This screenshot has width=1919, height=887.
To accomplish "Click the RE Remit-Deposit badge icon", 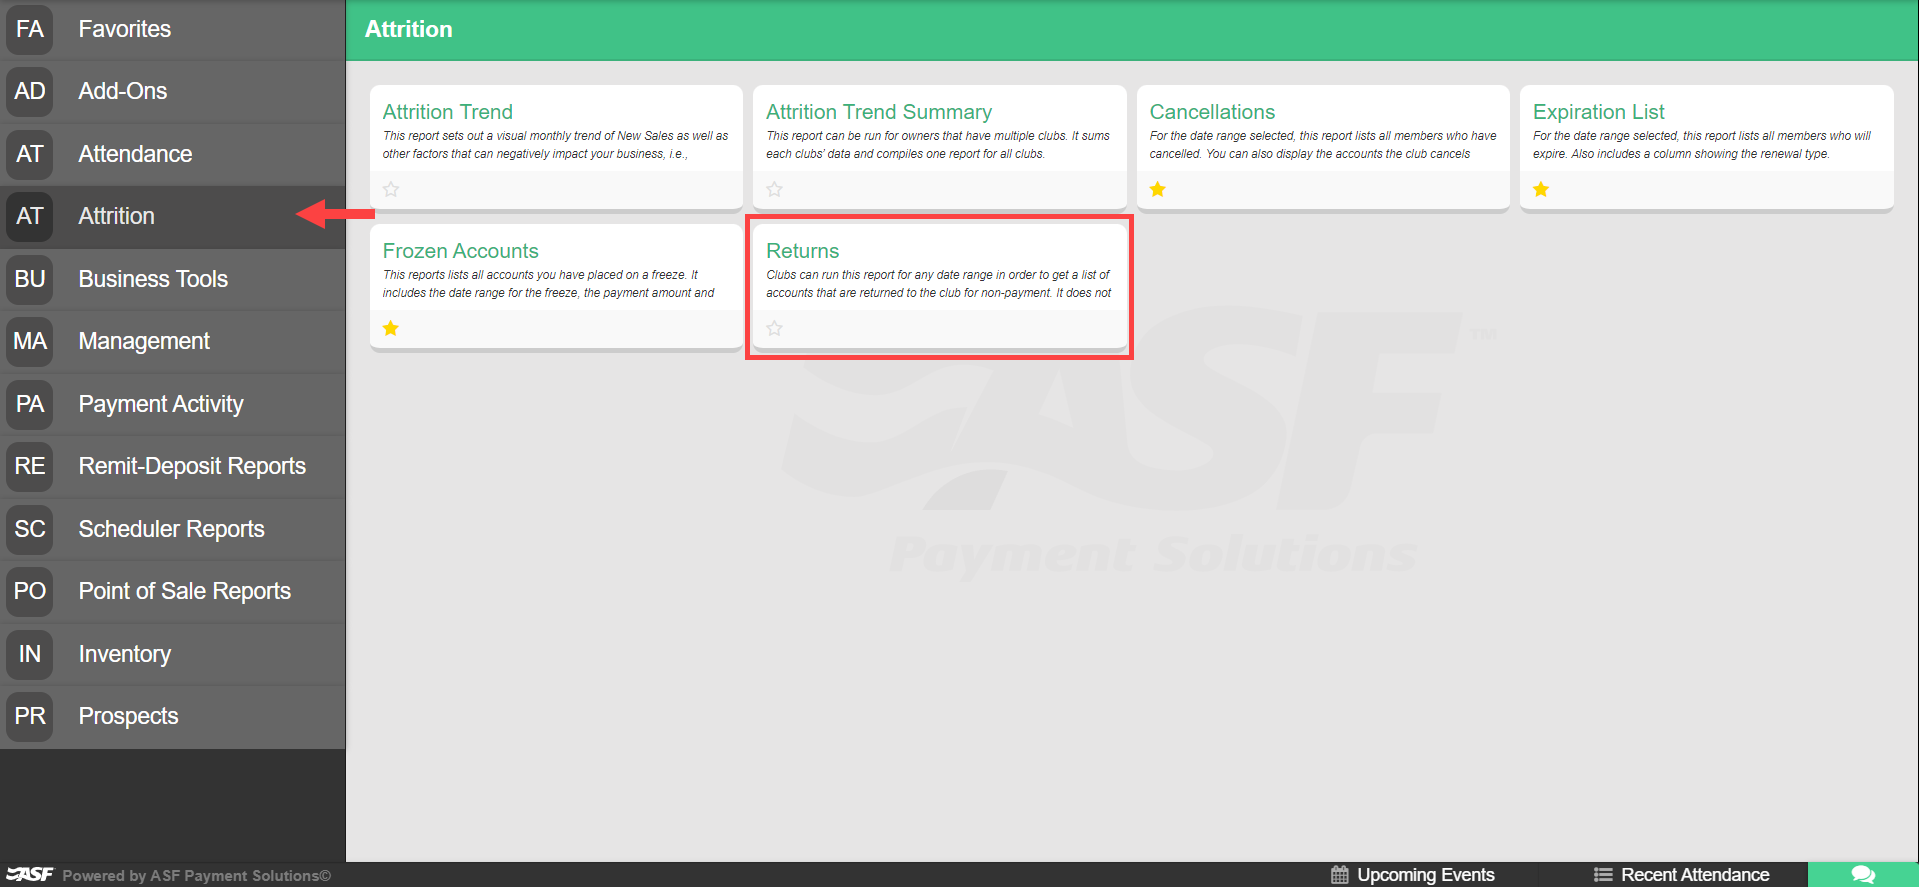I will [29, 466].
